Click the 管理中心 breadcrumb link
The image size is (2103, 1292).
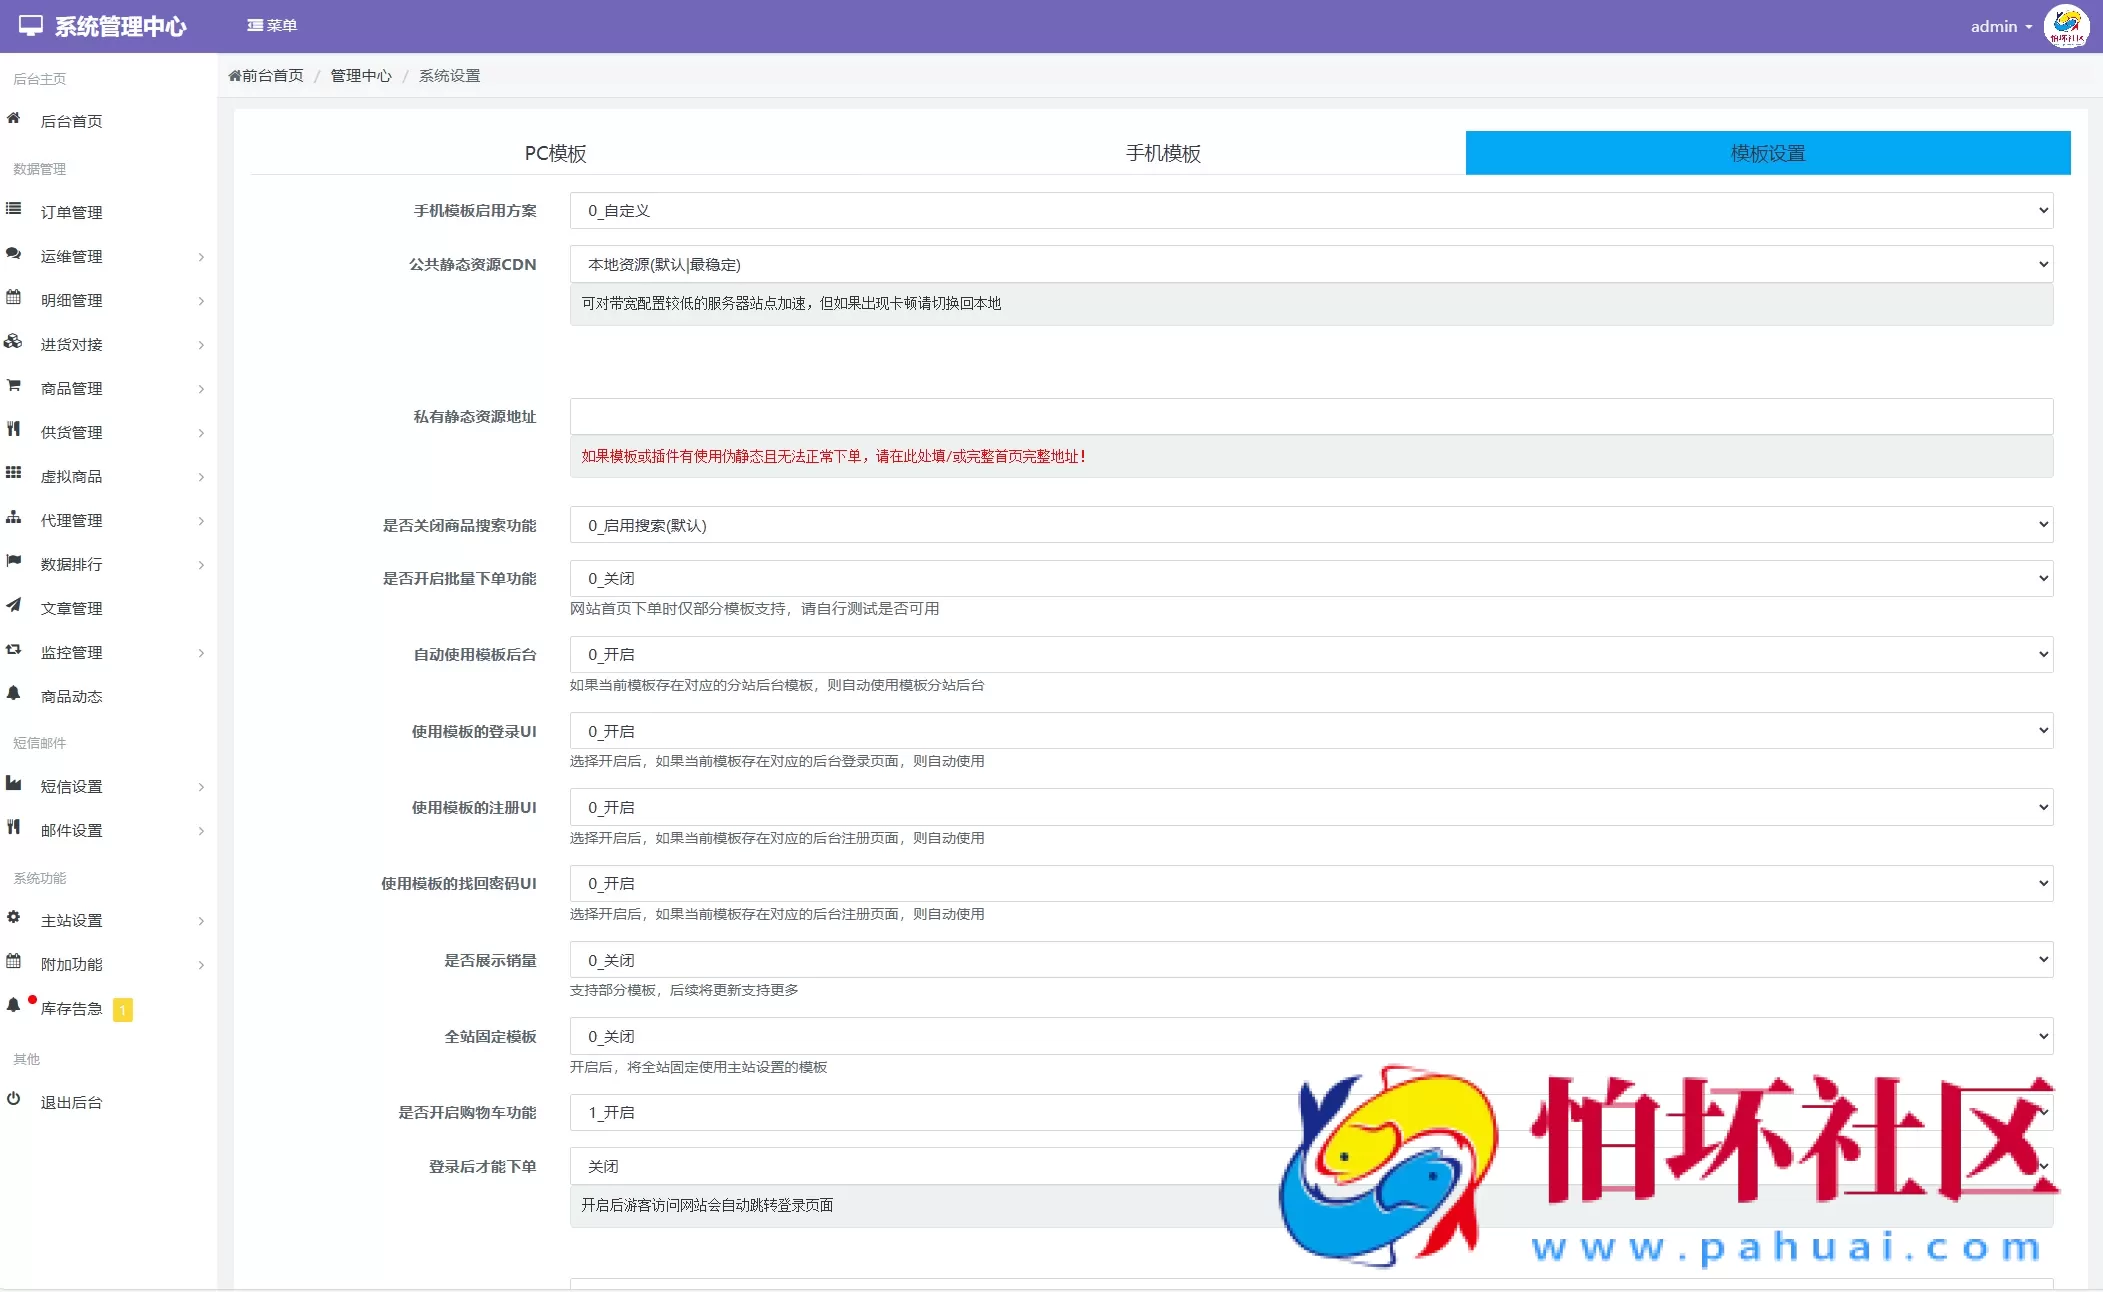point(361,75)
